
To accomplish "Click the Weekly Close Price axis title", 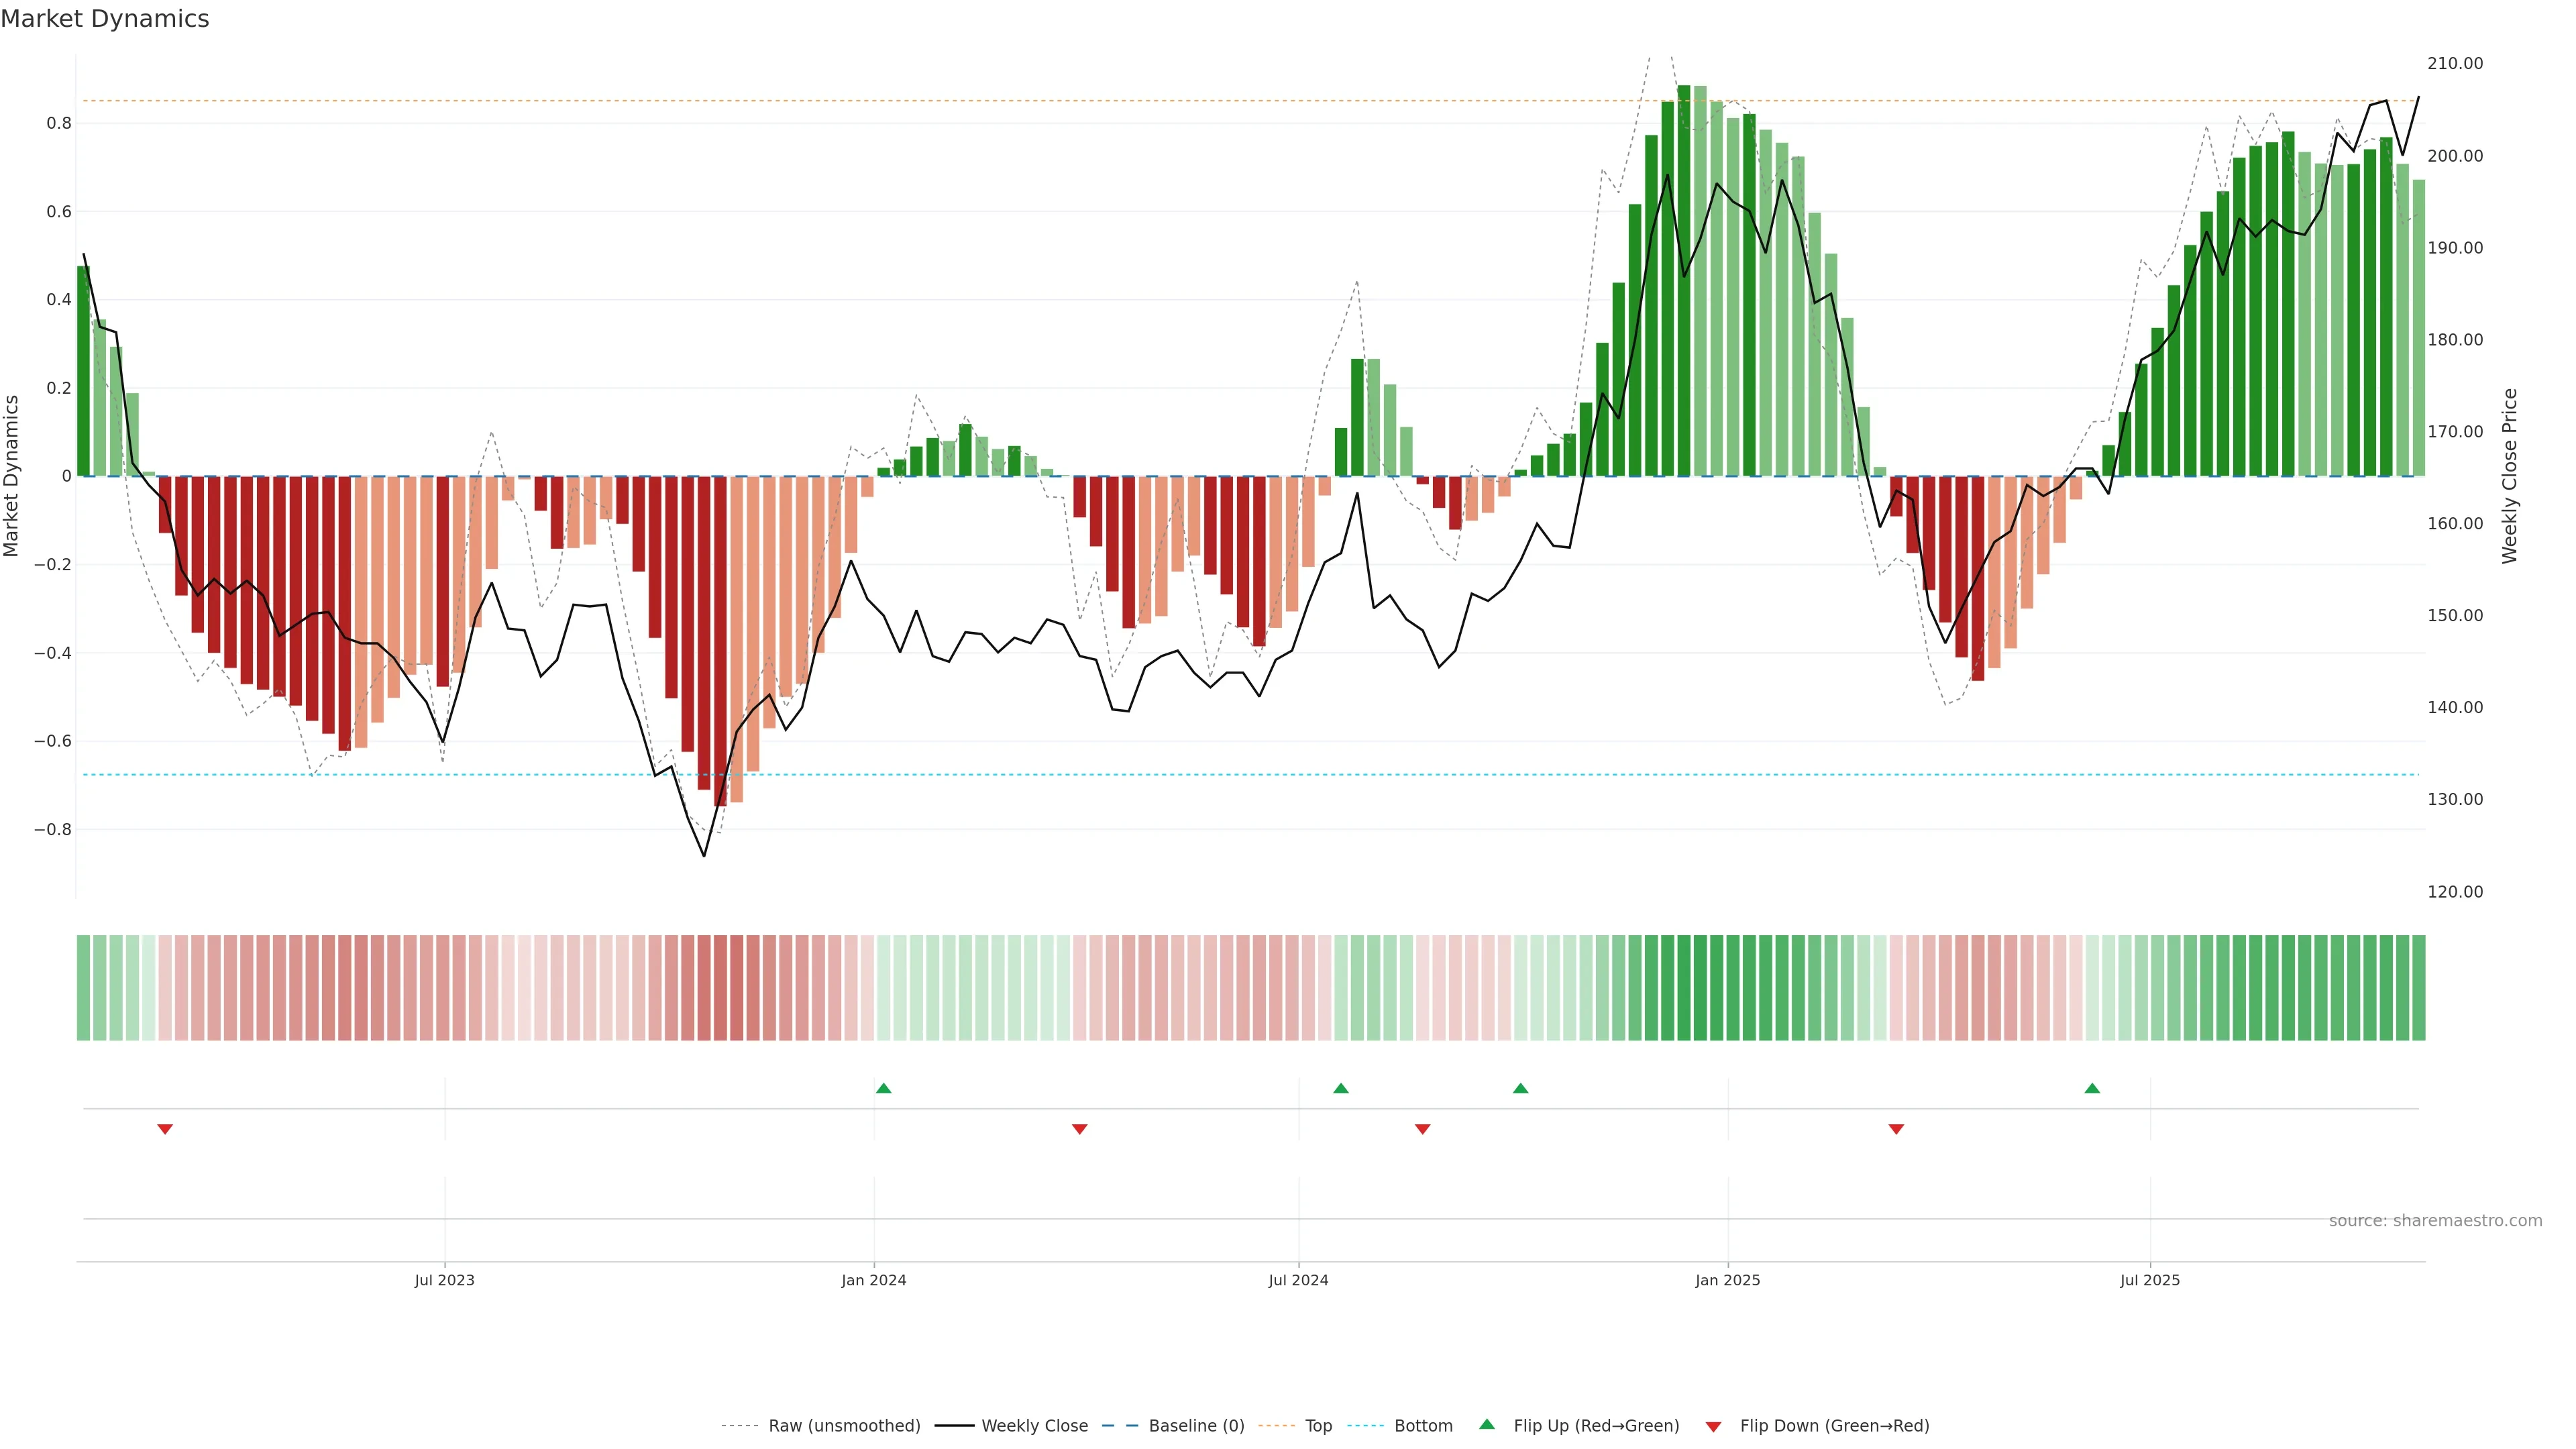I will coord(2509,476).
